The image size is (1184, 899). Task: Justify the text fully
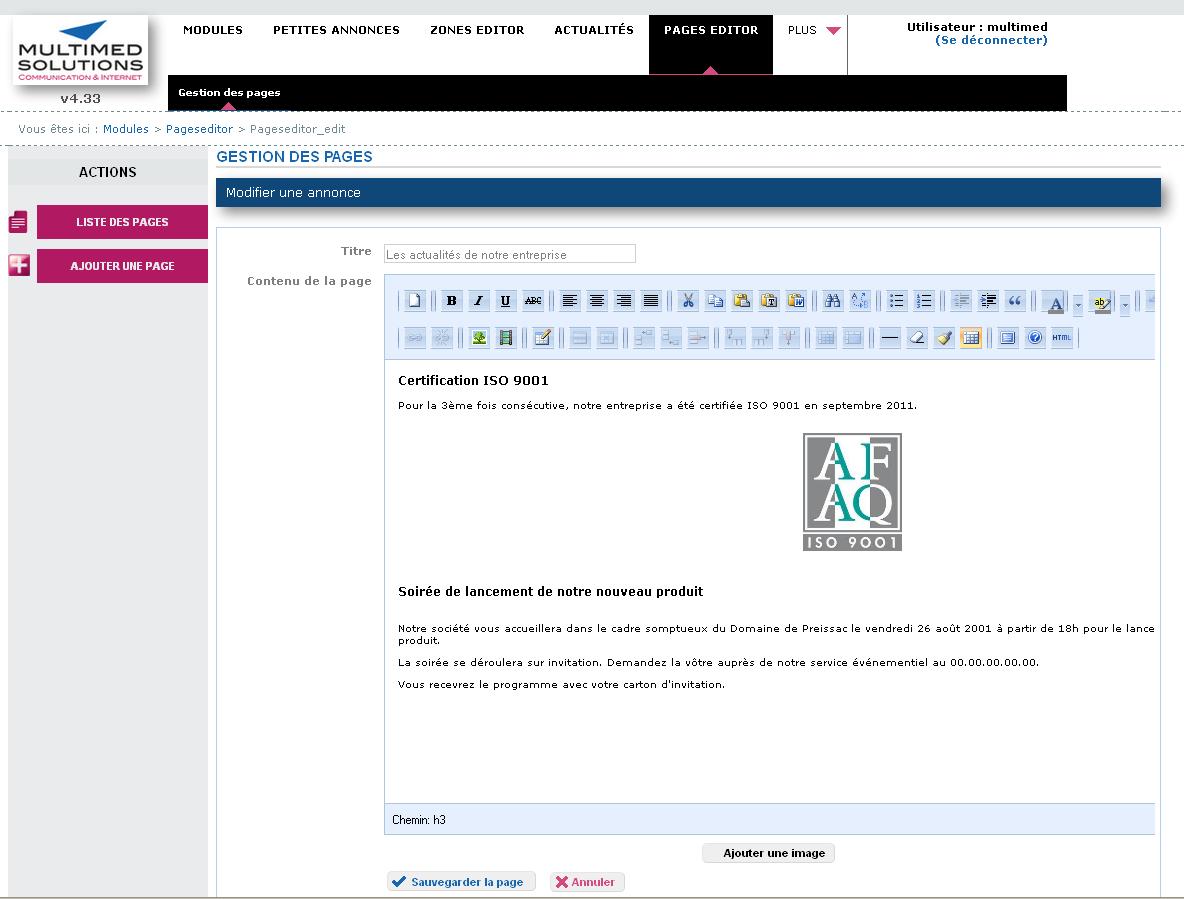[x=651, y=300]
